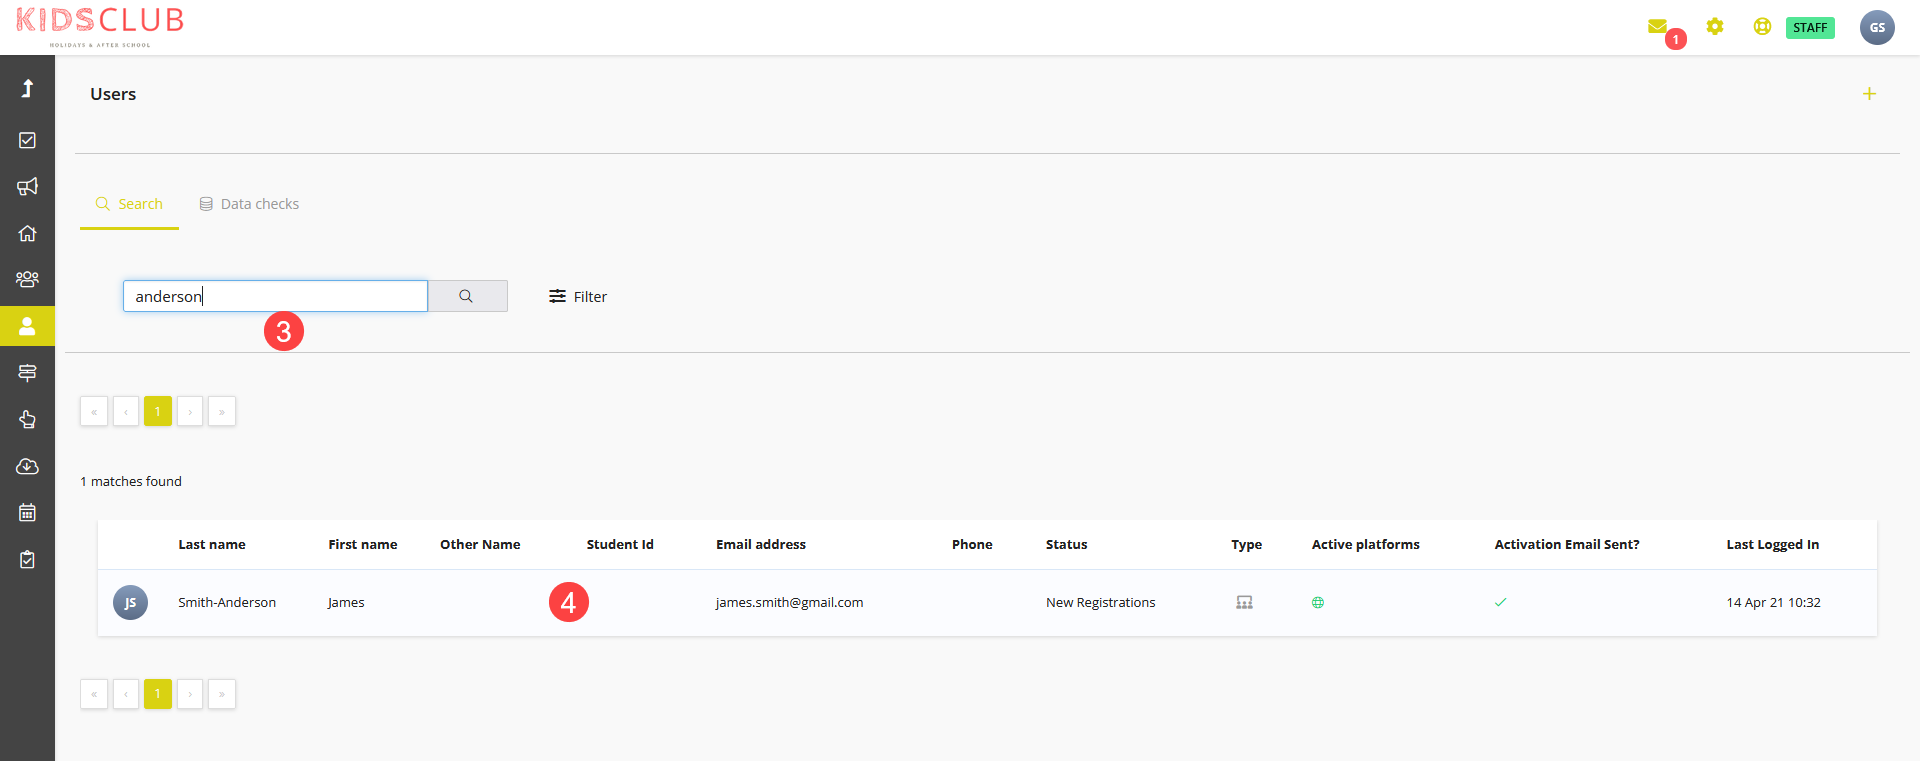Click the magnifier search button
The height and width of the screenshot is (761, 1920).
tap(467, 296)
